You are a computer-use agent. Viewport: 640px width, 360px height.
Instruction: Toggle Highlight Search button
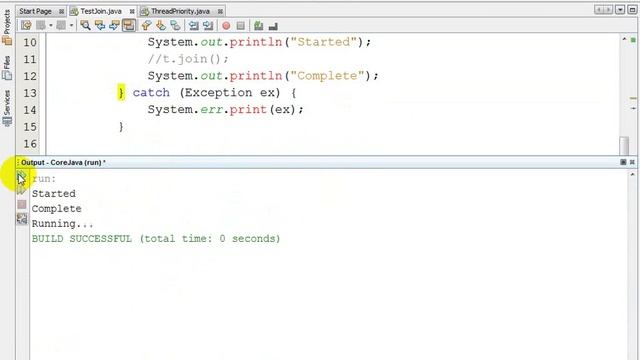[129, 26]
